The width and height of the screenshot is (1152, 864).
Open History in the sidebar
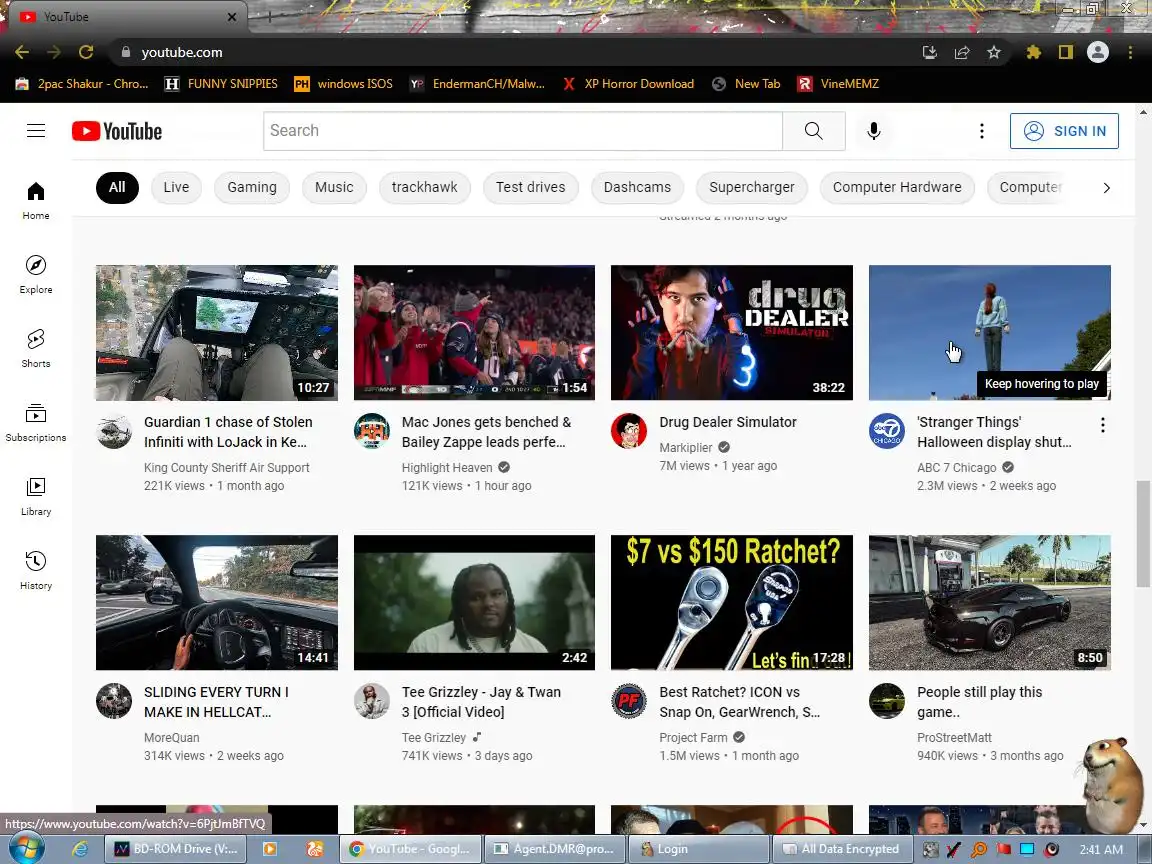36,571
